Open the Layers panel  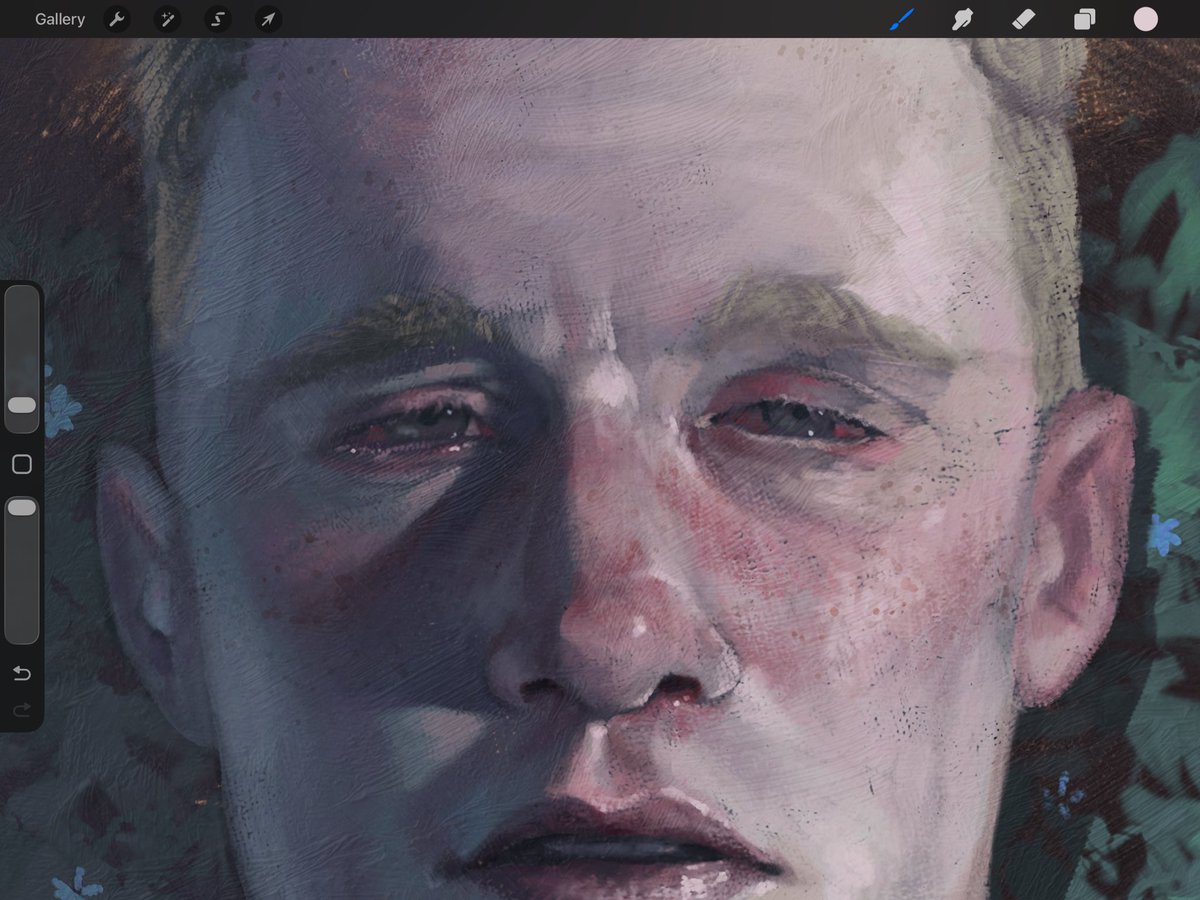[x=1084, y=19]
